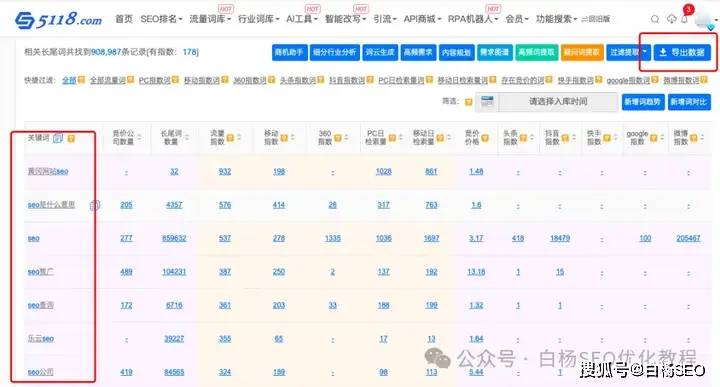Click help icon next to 移动指数词 filter
This screenshot has width=720, height=387.
[225, 80]
